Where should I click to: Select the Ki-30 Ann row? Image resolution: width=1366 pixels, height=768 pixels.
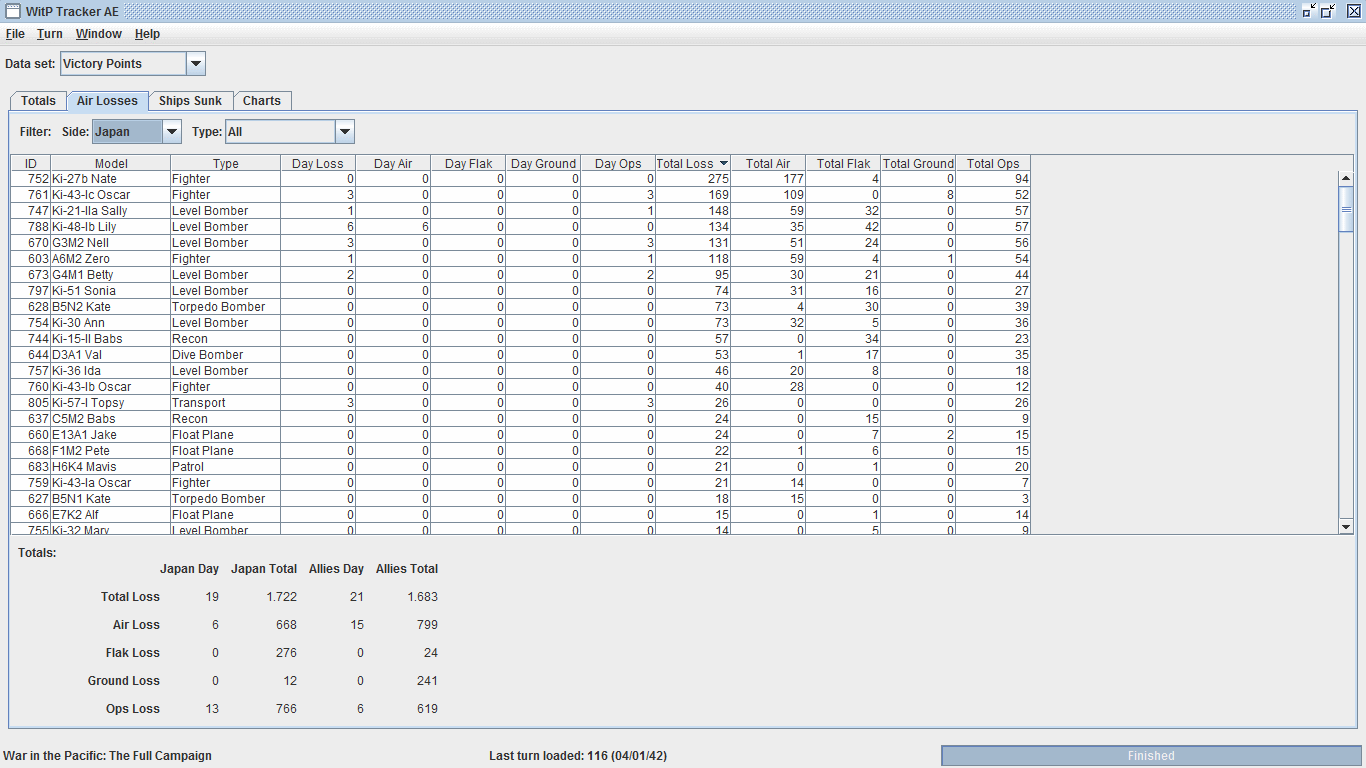click(x=521, y=323)
